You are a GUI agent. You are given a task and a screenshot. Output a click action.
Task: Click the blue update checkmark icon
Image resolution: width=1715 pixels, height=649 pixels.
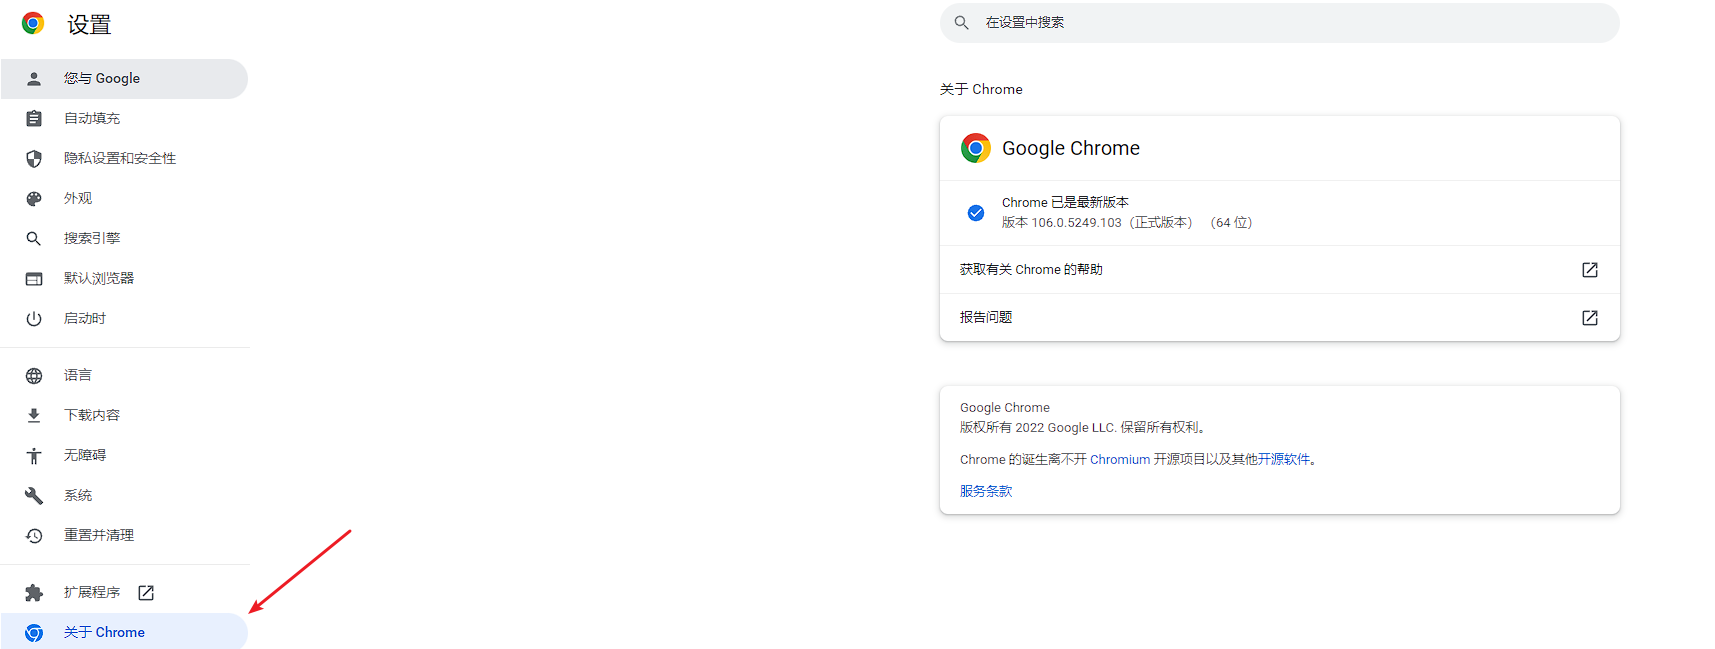(x=975, y=212)
